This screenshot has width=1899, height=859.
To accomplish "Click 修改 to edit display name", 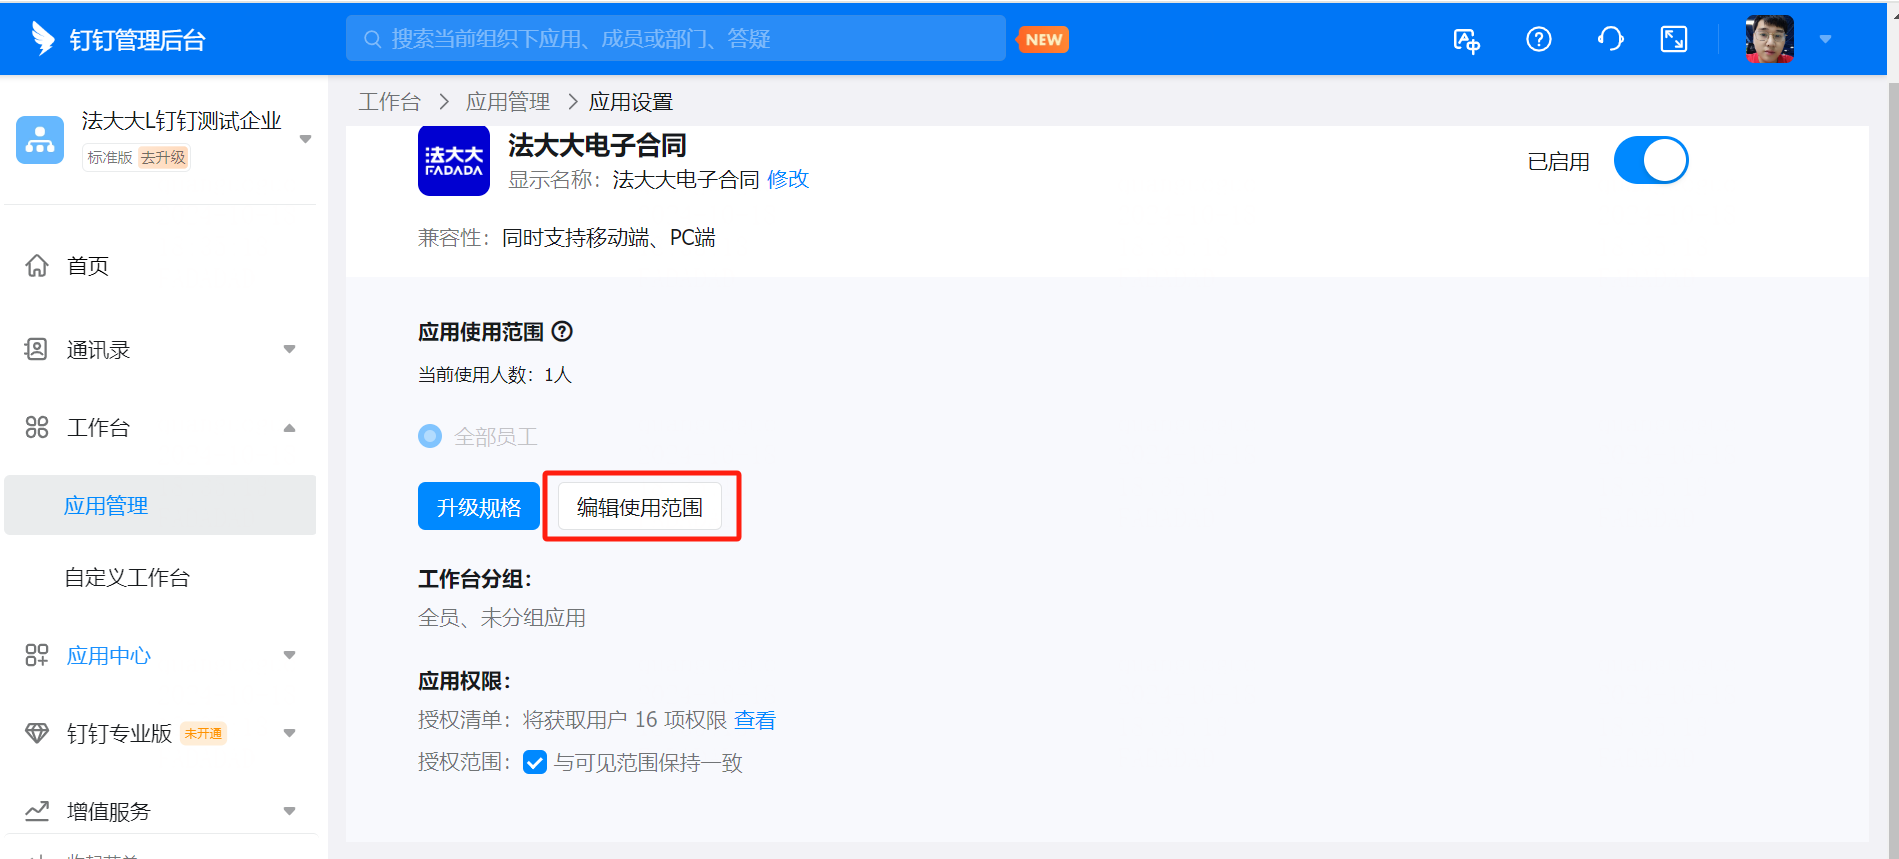I will [x=788, y=179].
